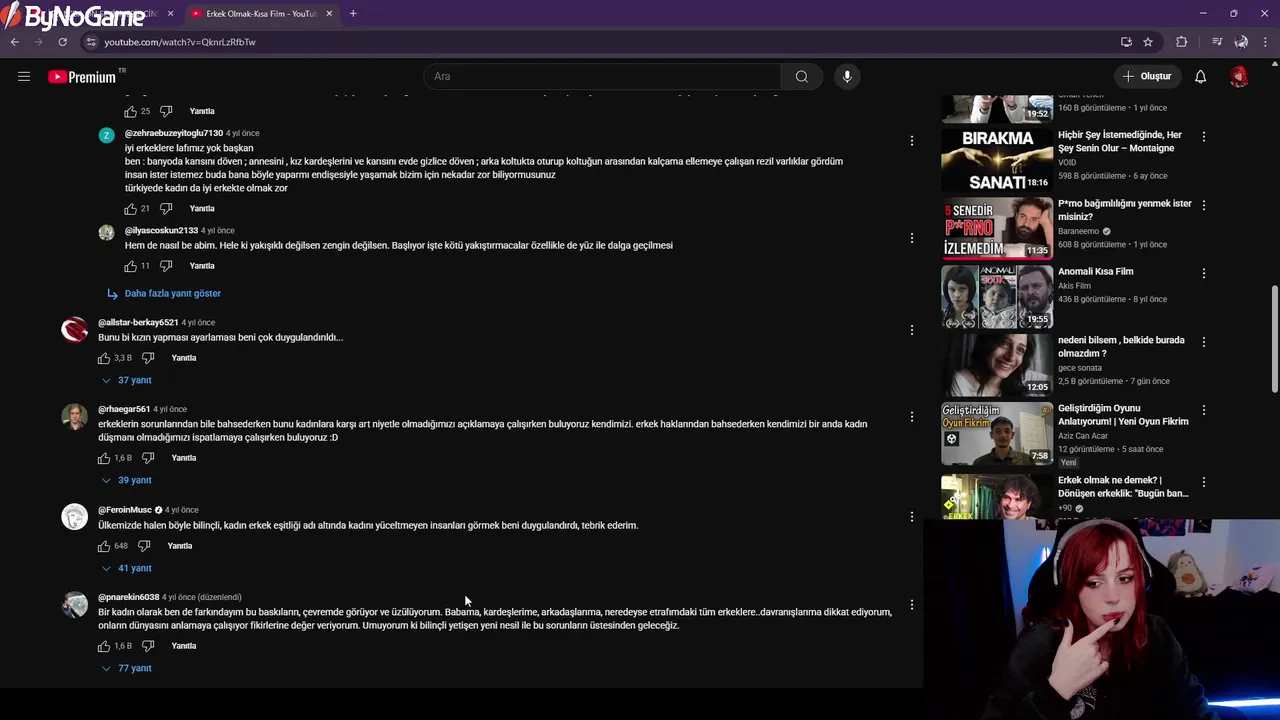Open options menu for @allstar-berkay6521 comment
This screenshot has height=720, width=1280.
(x=911, y=330)
